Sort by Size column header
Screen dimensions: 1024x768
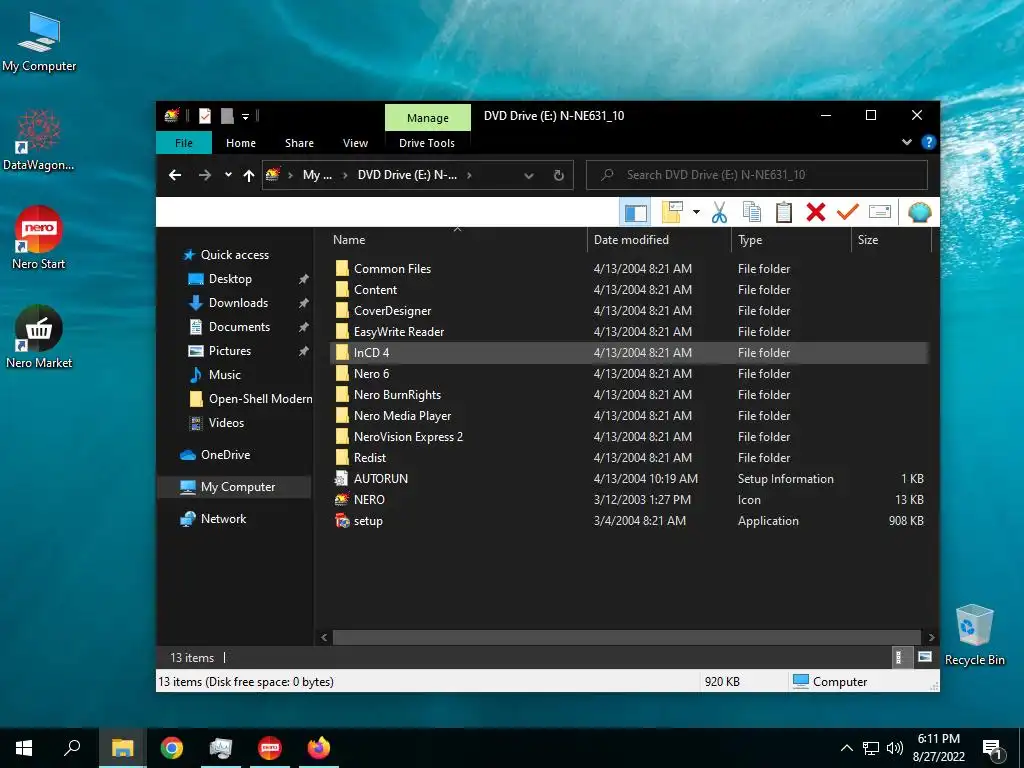click(x=891, y=240)
